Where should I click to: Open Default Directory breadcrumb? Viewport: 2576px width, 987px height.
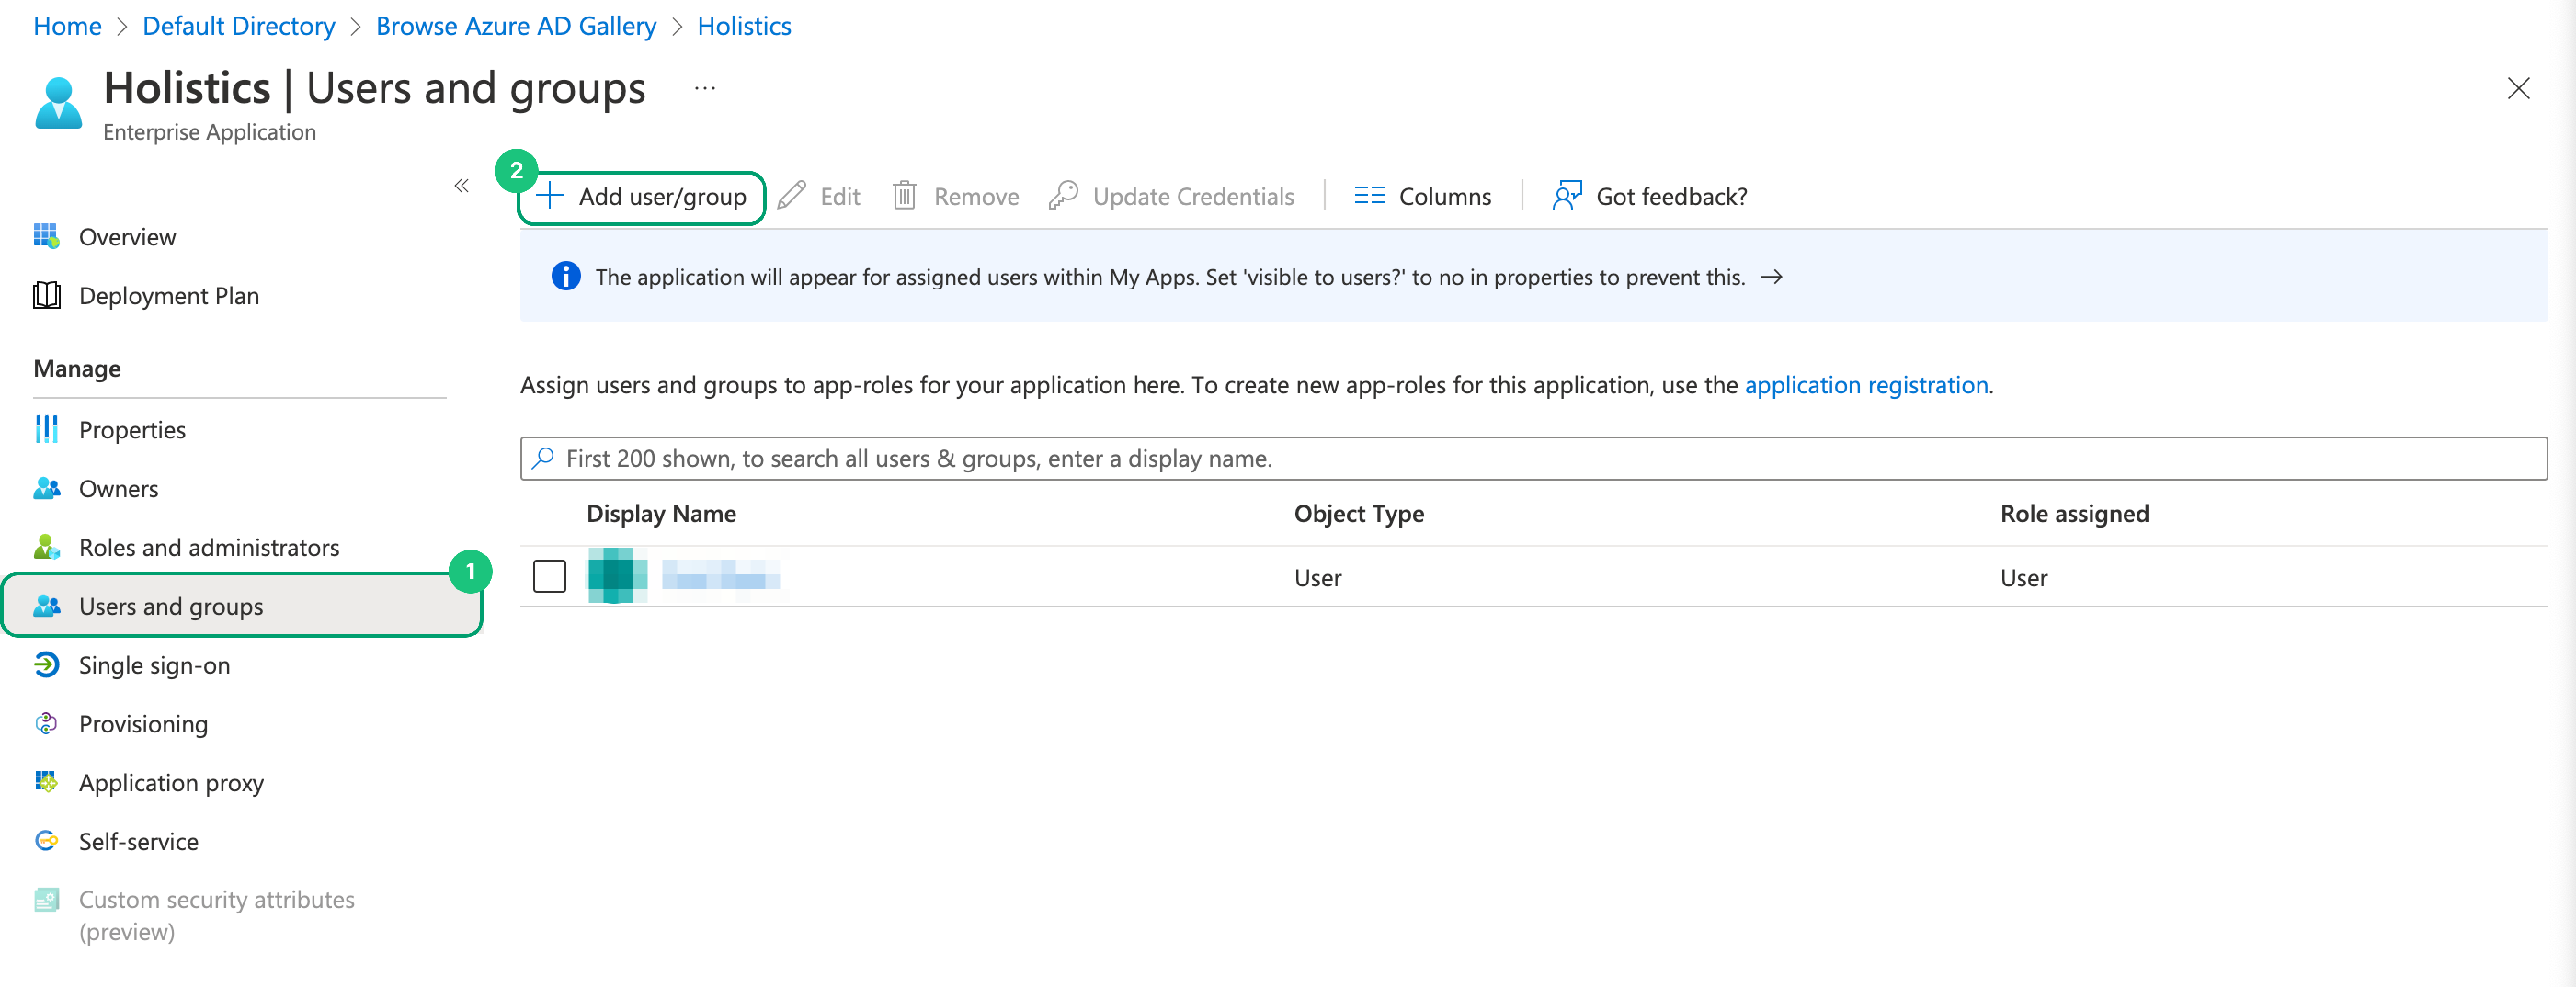pyautogui.click(x=239, y=26)
